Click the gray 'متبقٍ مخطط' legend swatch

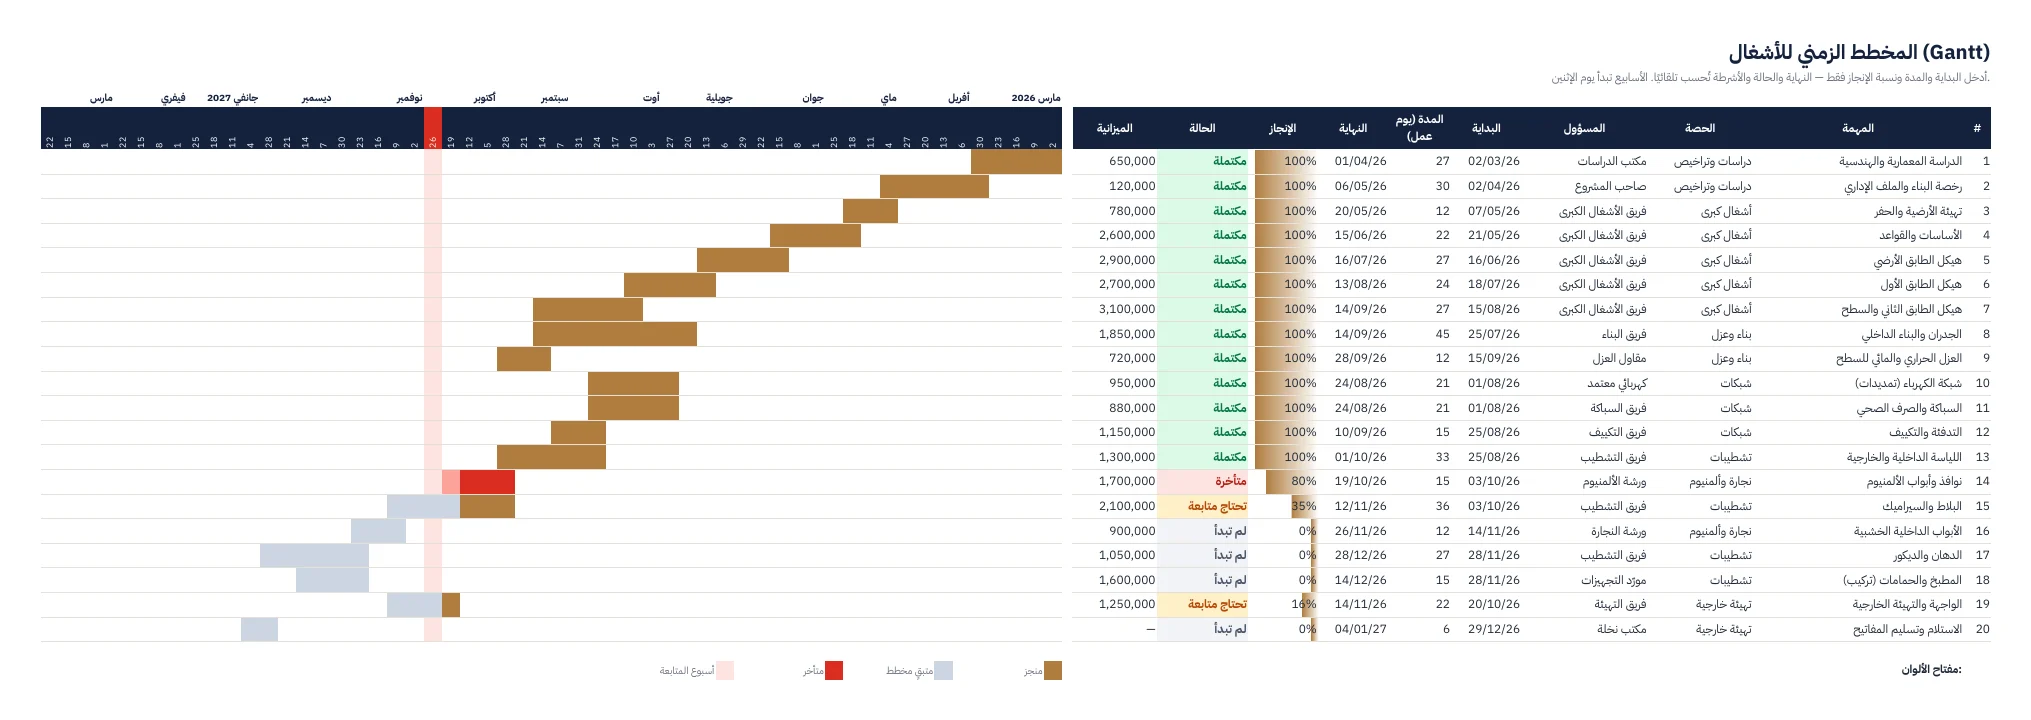click(943, 670)
